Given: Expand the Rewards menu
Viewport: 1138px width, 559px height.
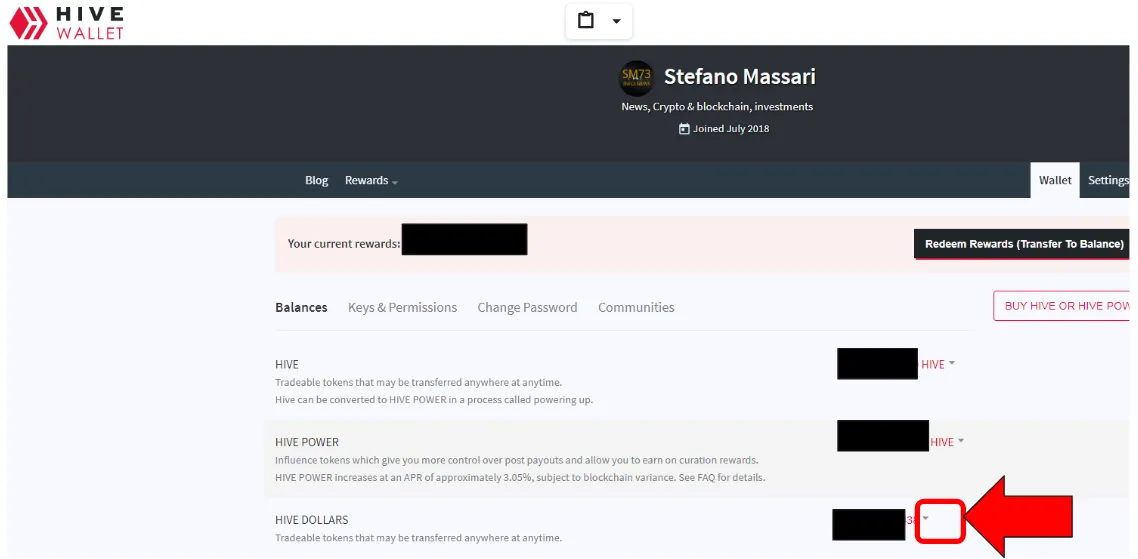Looking at the screenshot, I should coord(371,180).
